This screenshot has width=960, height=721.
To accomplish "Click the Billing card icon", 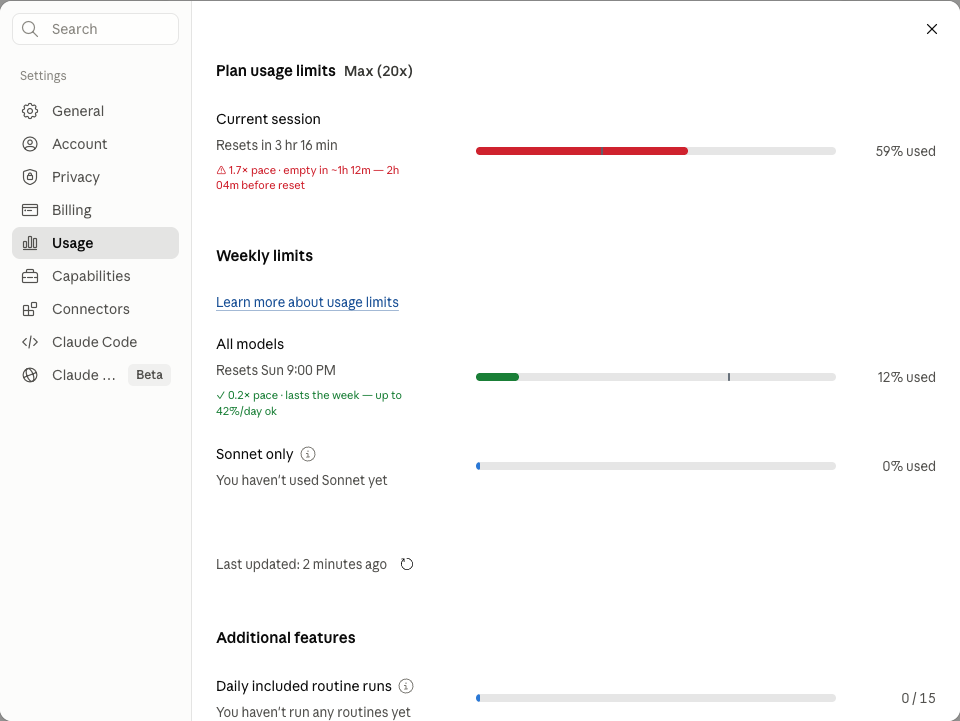I will tap(30, 210).
